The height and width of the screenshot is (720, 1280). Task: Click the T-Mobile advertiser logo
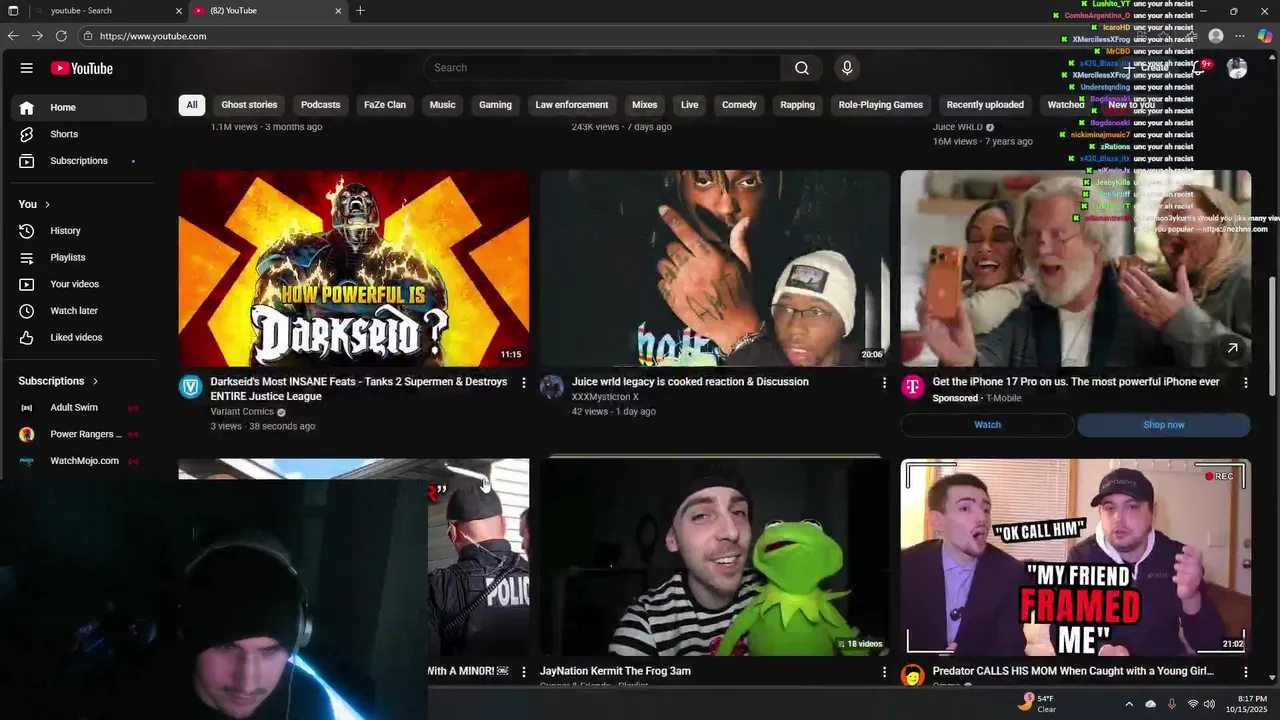point(912,387)
